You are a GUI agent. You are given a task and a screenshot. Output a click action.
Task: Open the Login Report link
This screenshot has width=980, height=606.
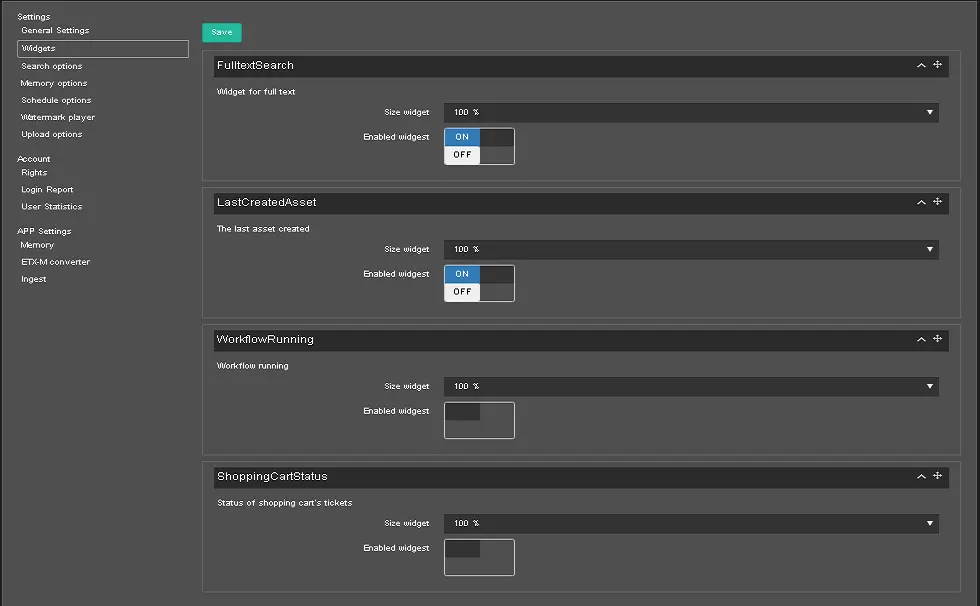point(47,190)
